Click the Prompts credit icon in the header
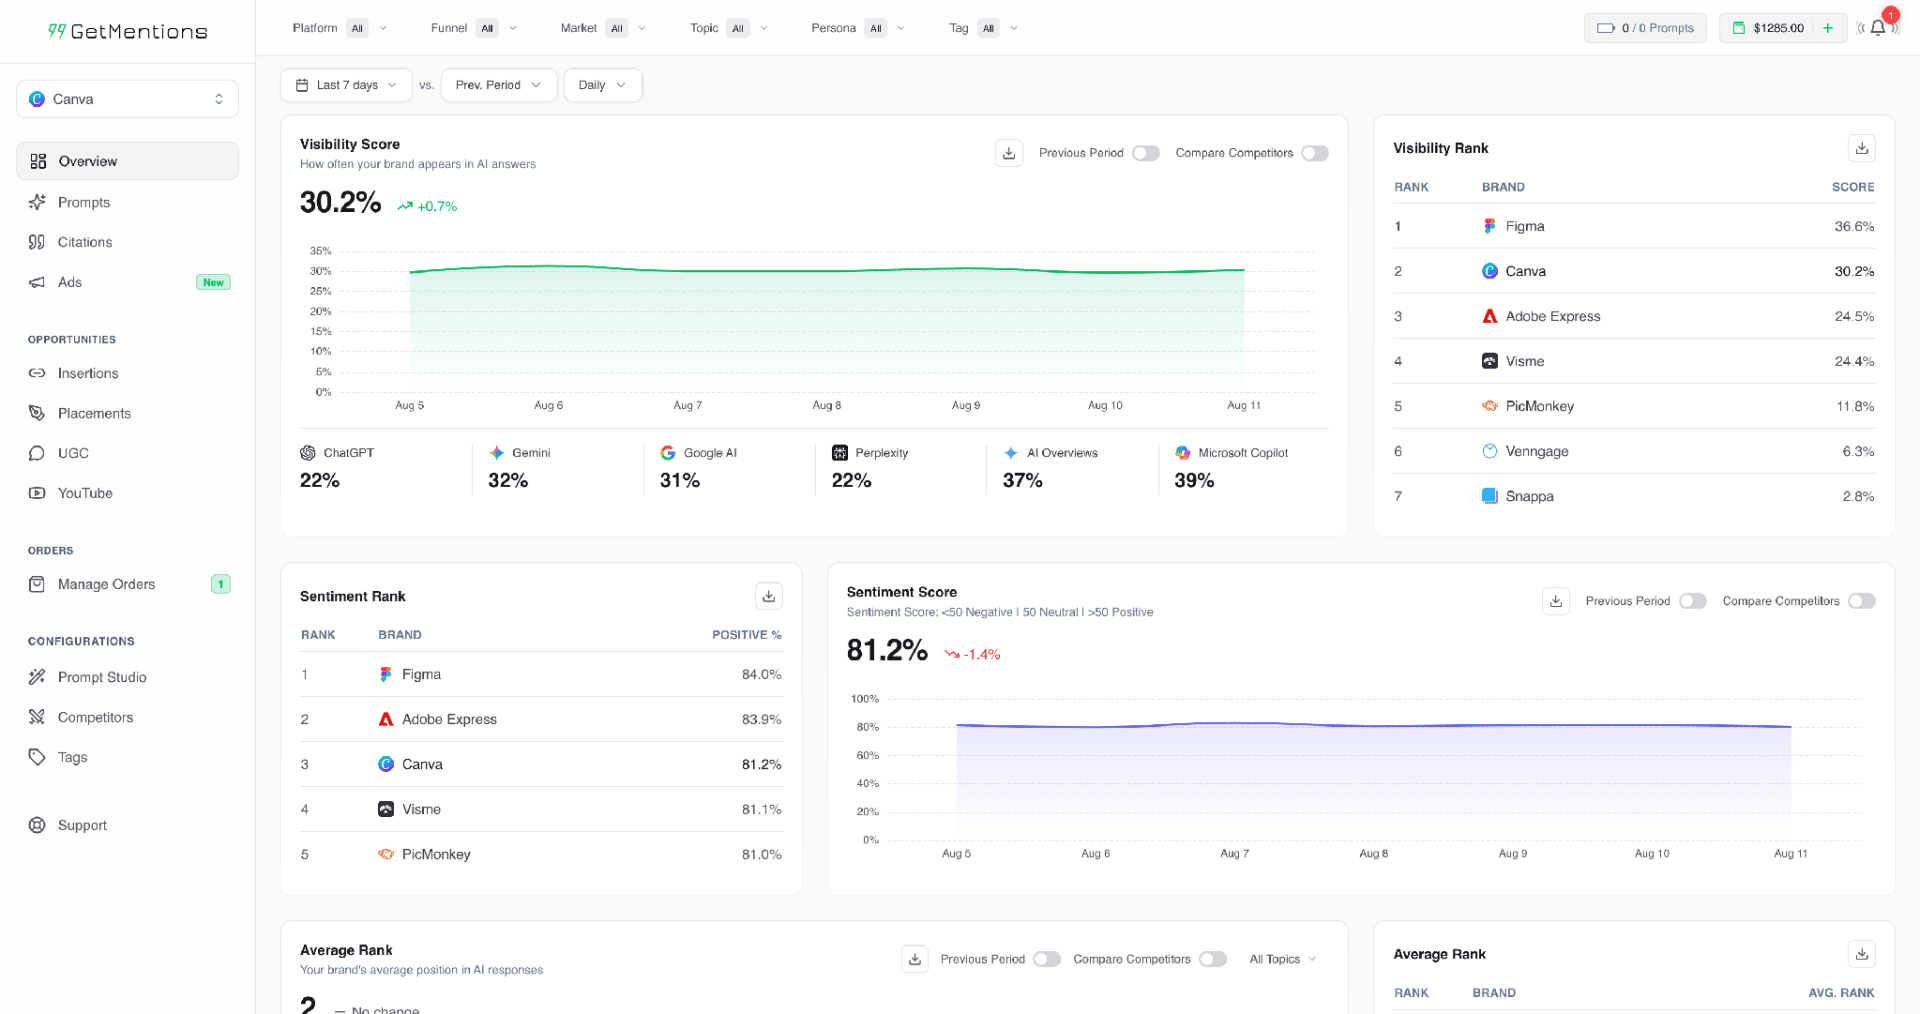This screenshot has height=1014, width=1920. 1605,28
